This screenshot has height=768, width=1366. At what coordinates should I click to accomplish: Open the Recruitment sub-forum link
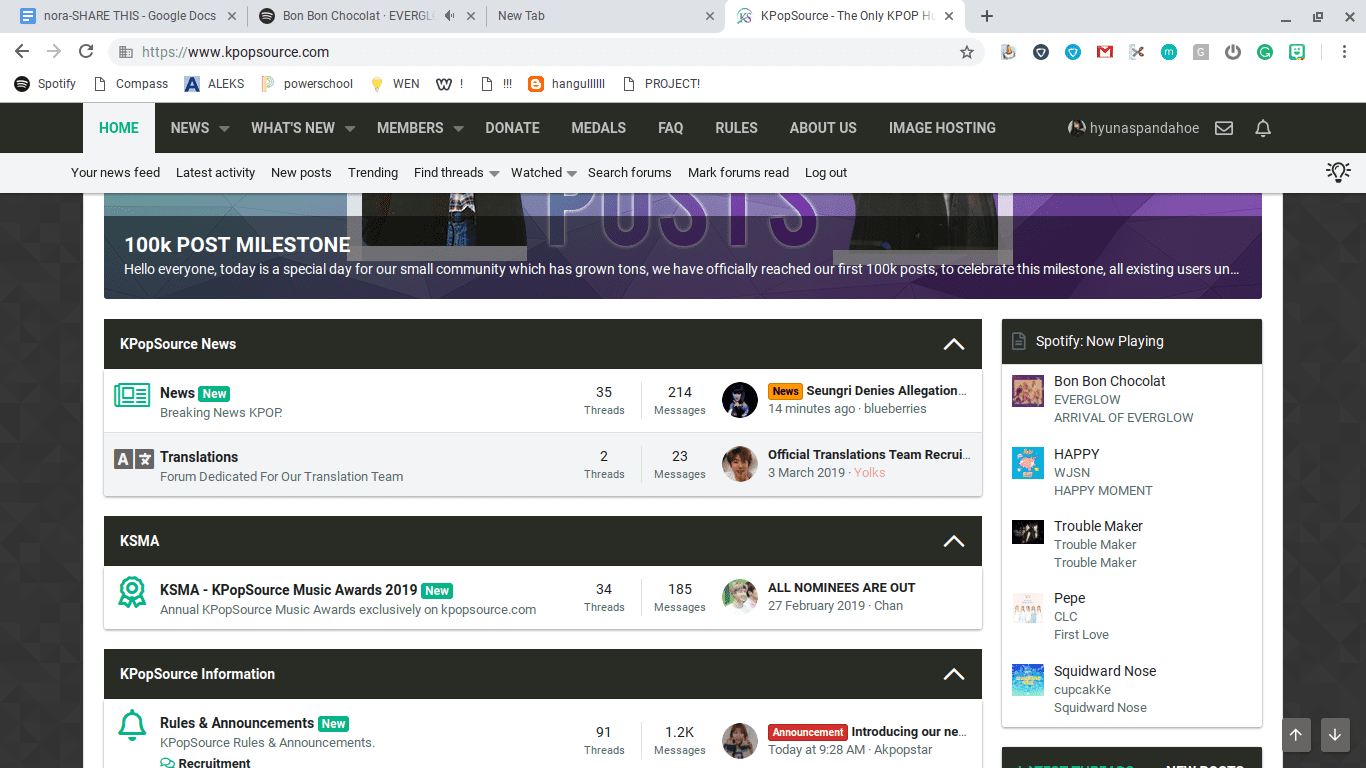pos(214,763)
